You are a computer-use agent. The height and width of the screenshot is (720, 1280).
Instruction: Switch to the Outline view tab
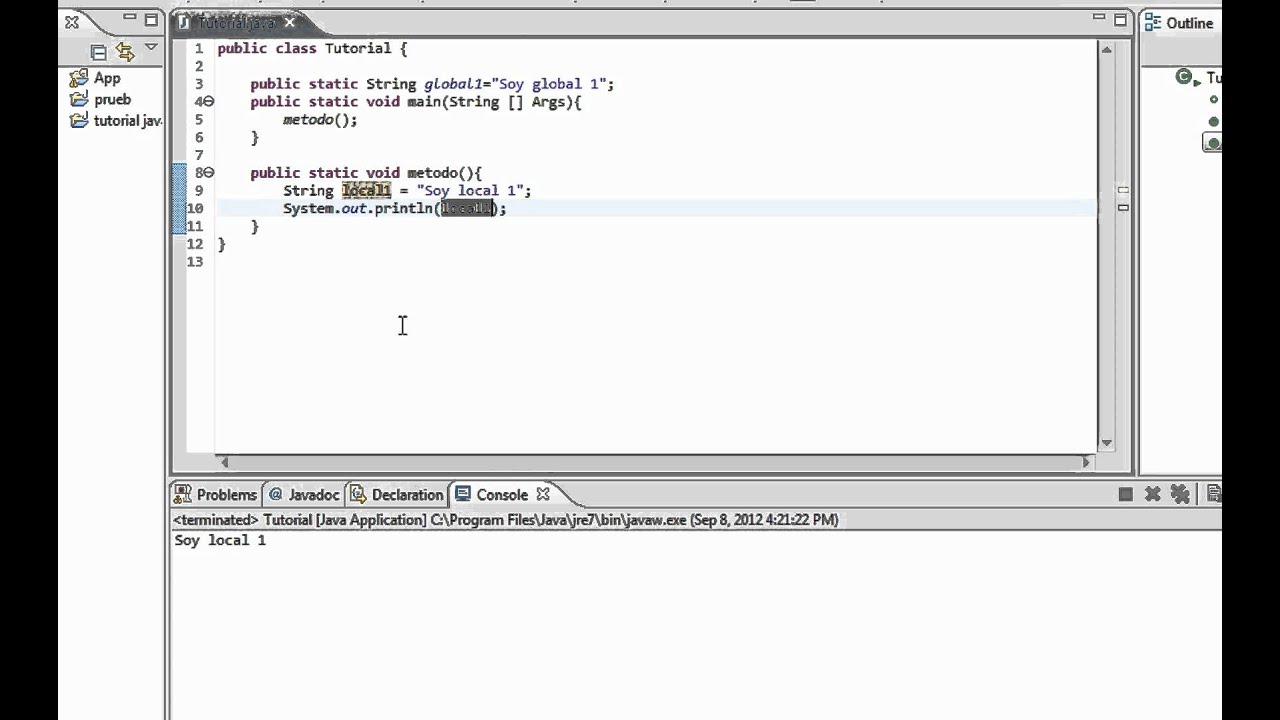1180,22
